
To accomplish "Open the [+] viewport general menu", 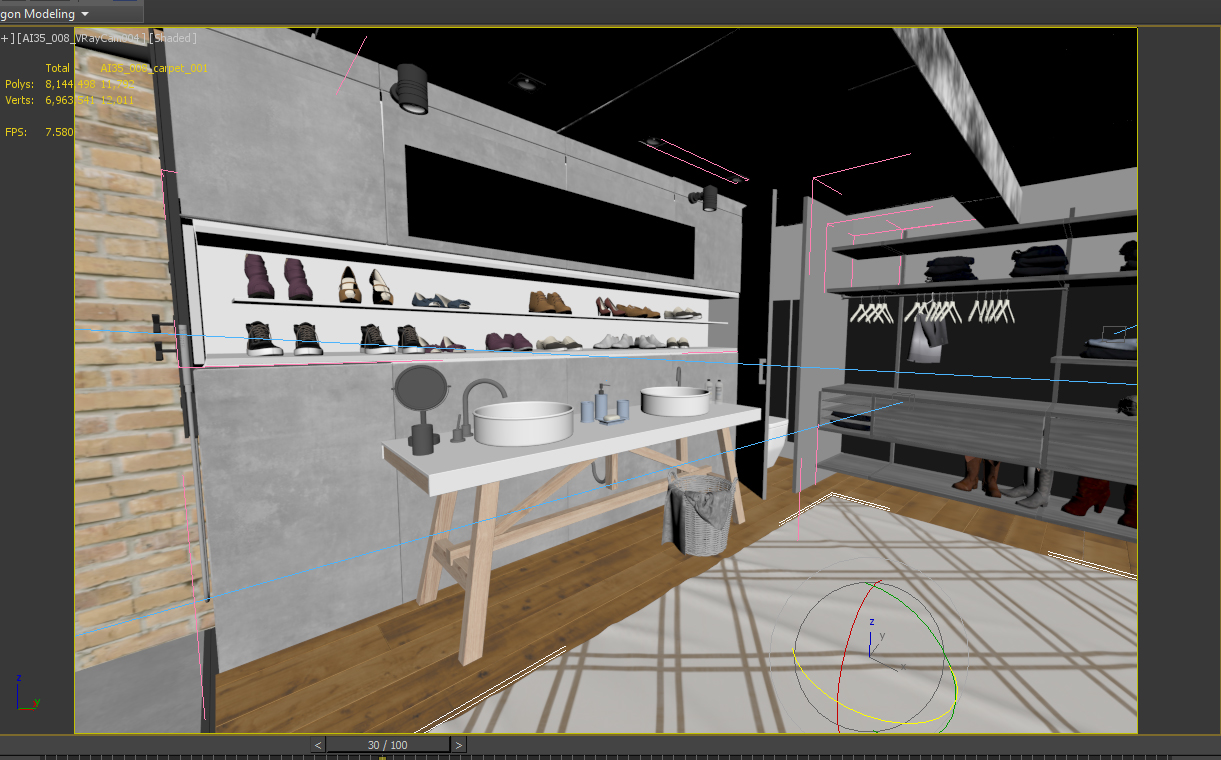I will (x=8, y=38).
